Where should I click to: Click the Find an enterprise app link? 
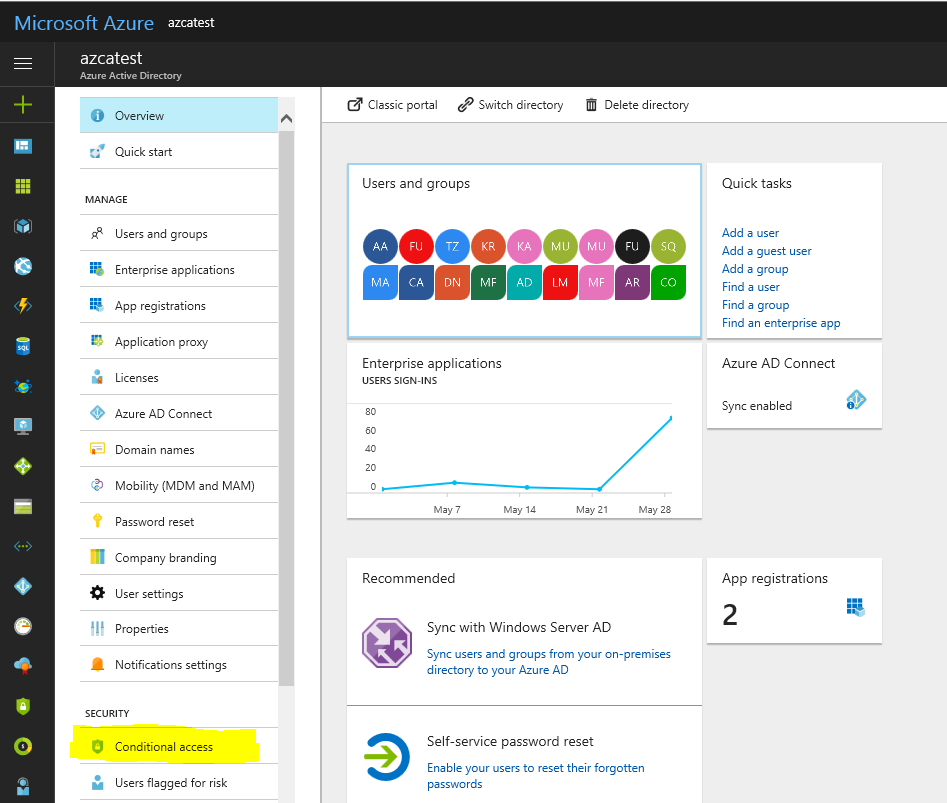tap(781, 323)
